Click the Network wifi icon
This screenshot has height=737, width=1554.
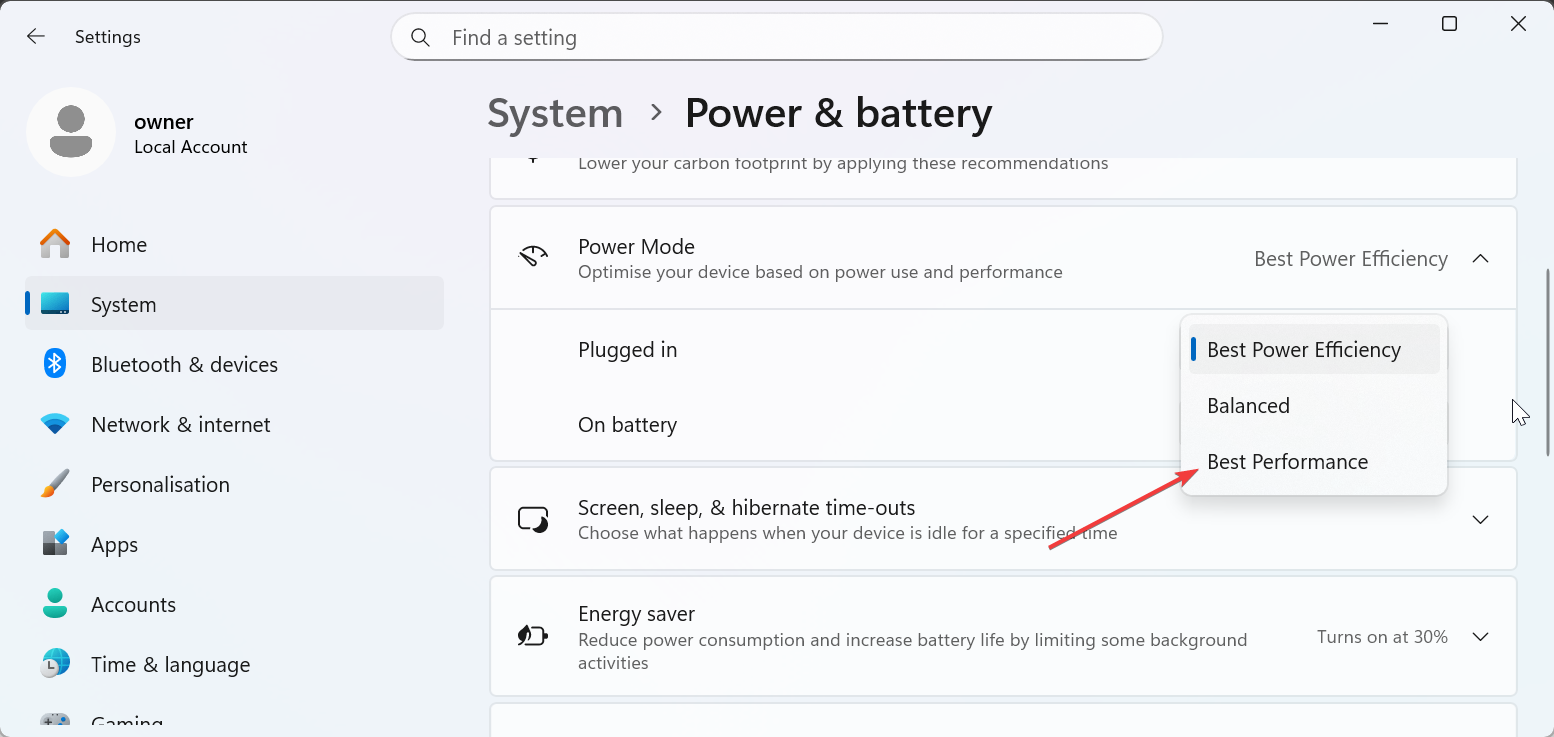coord(55,424)
